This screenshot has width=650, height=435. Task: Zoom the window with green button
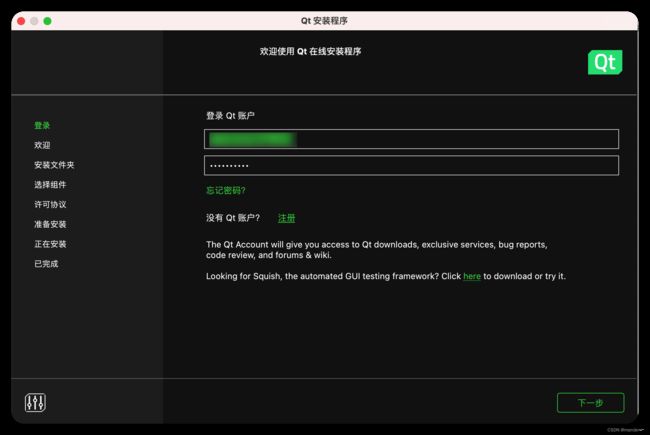[48, 21]
